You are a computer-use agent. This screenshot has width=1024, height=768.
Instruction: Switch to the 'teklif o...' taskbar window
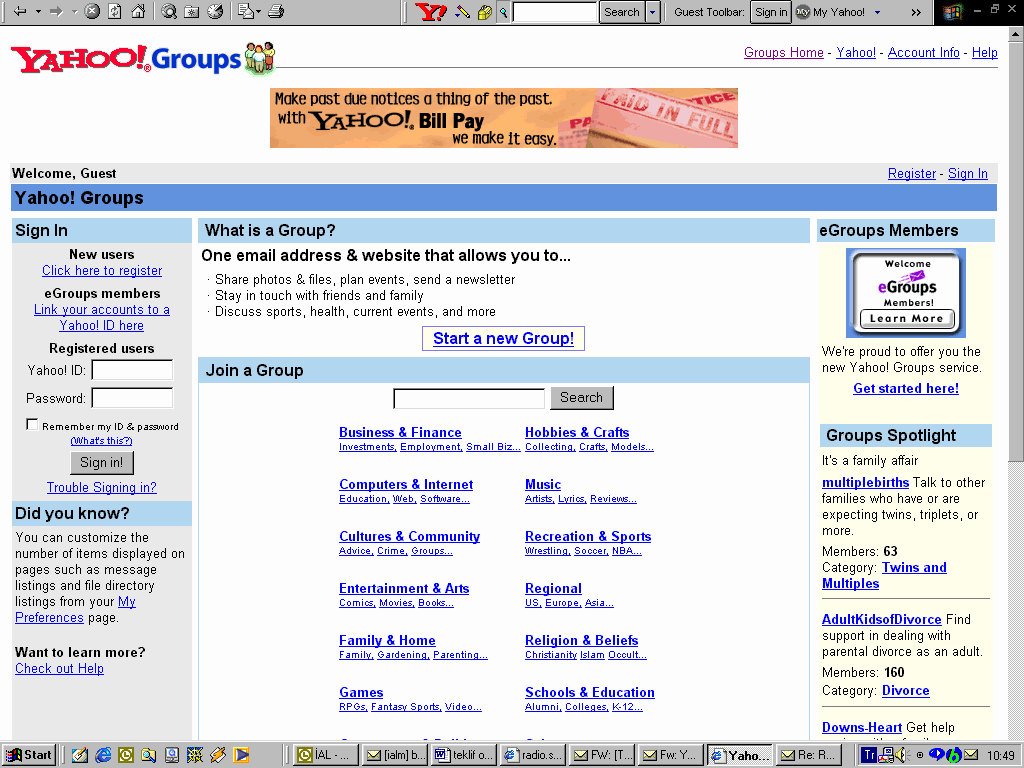464,755
